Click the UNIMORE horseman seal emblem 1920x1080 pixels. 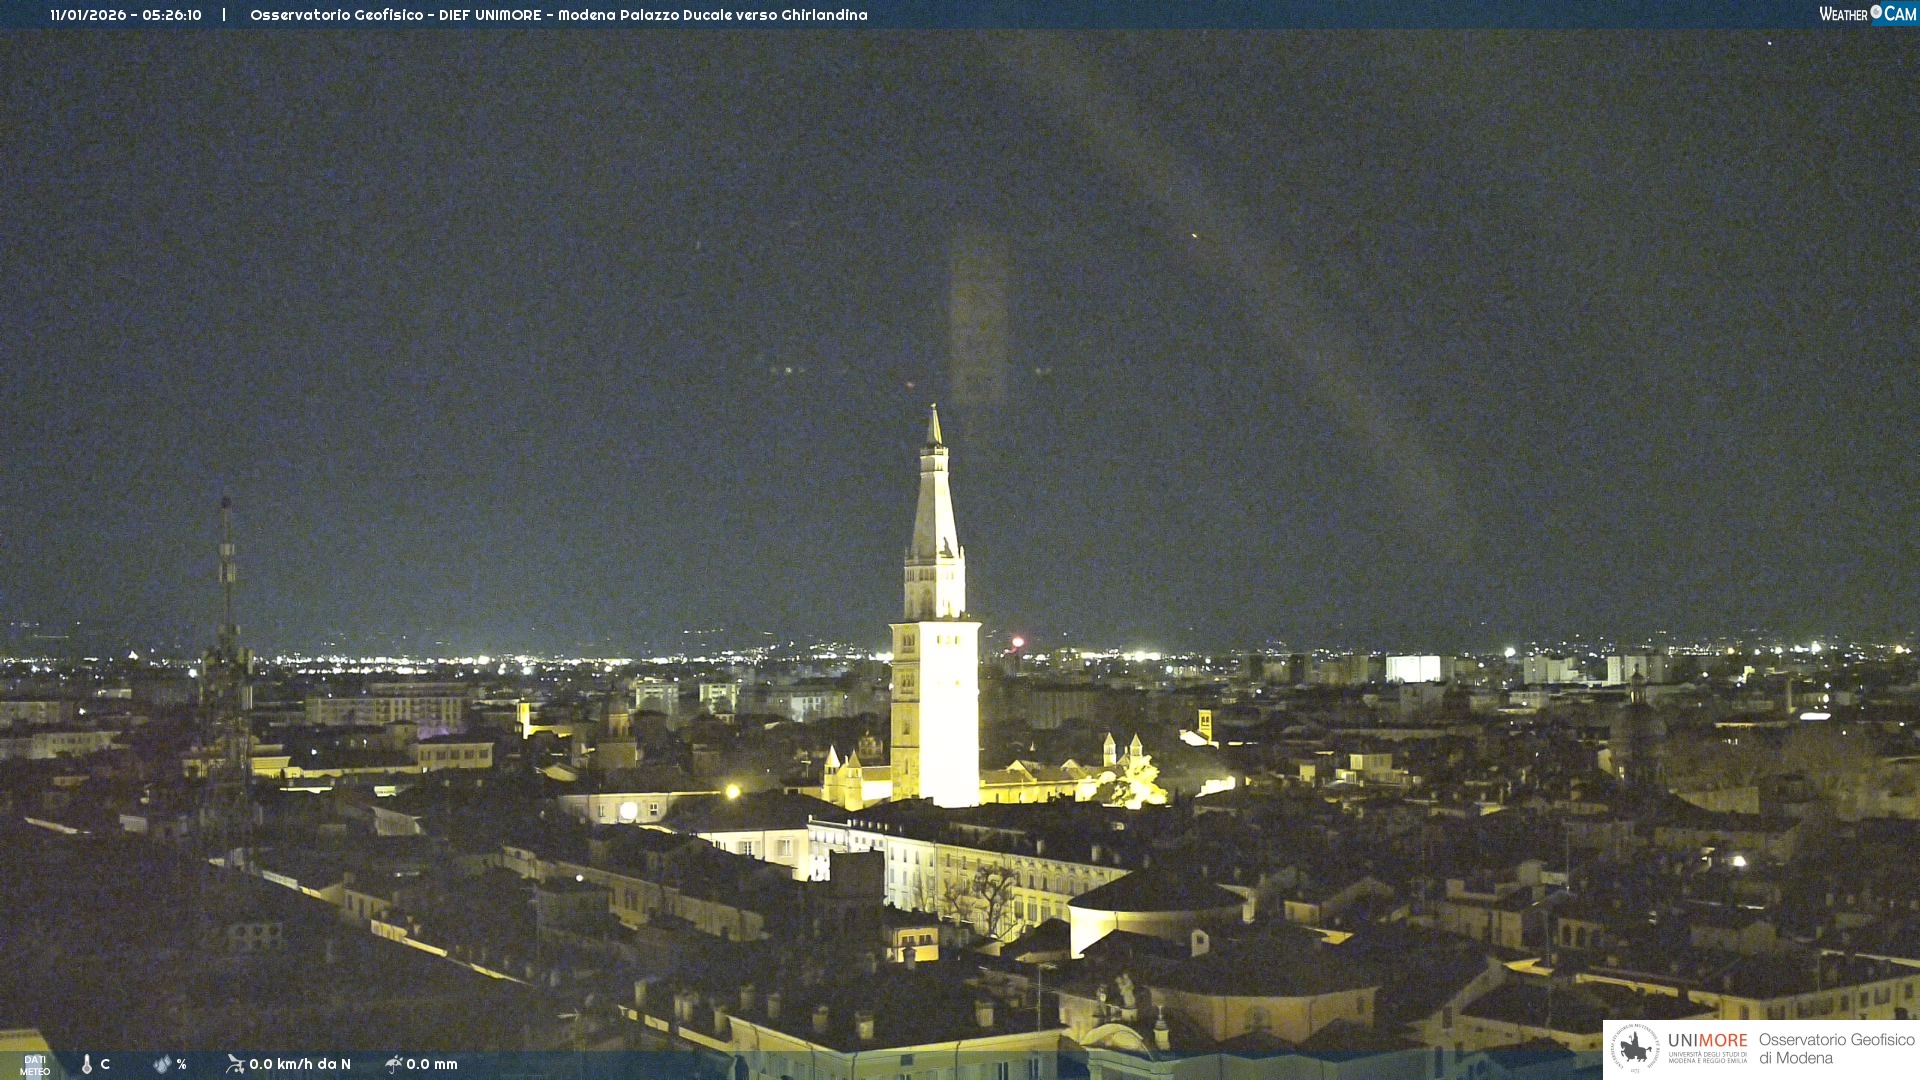[x=1636, y=1048]
